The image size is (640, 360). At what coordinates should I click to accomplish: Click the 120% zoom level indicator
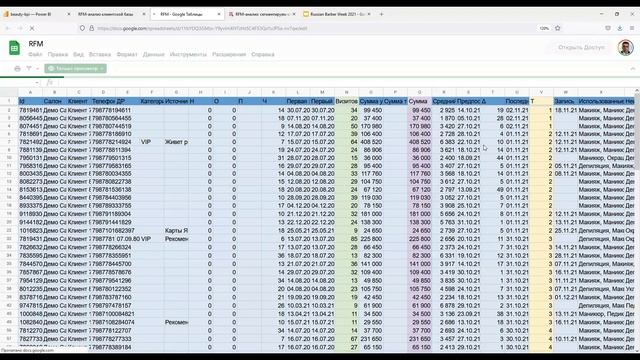[544, 28]
